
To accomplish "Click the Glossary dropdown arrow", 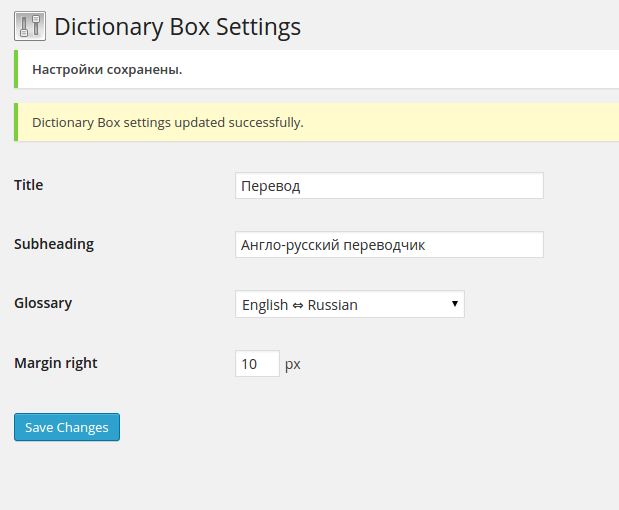I will click(x=454, y=303).
